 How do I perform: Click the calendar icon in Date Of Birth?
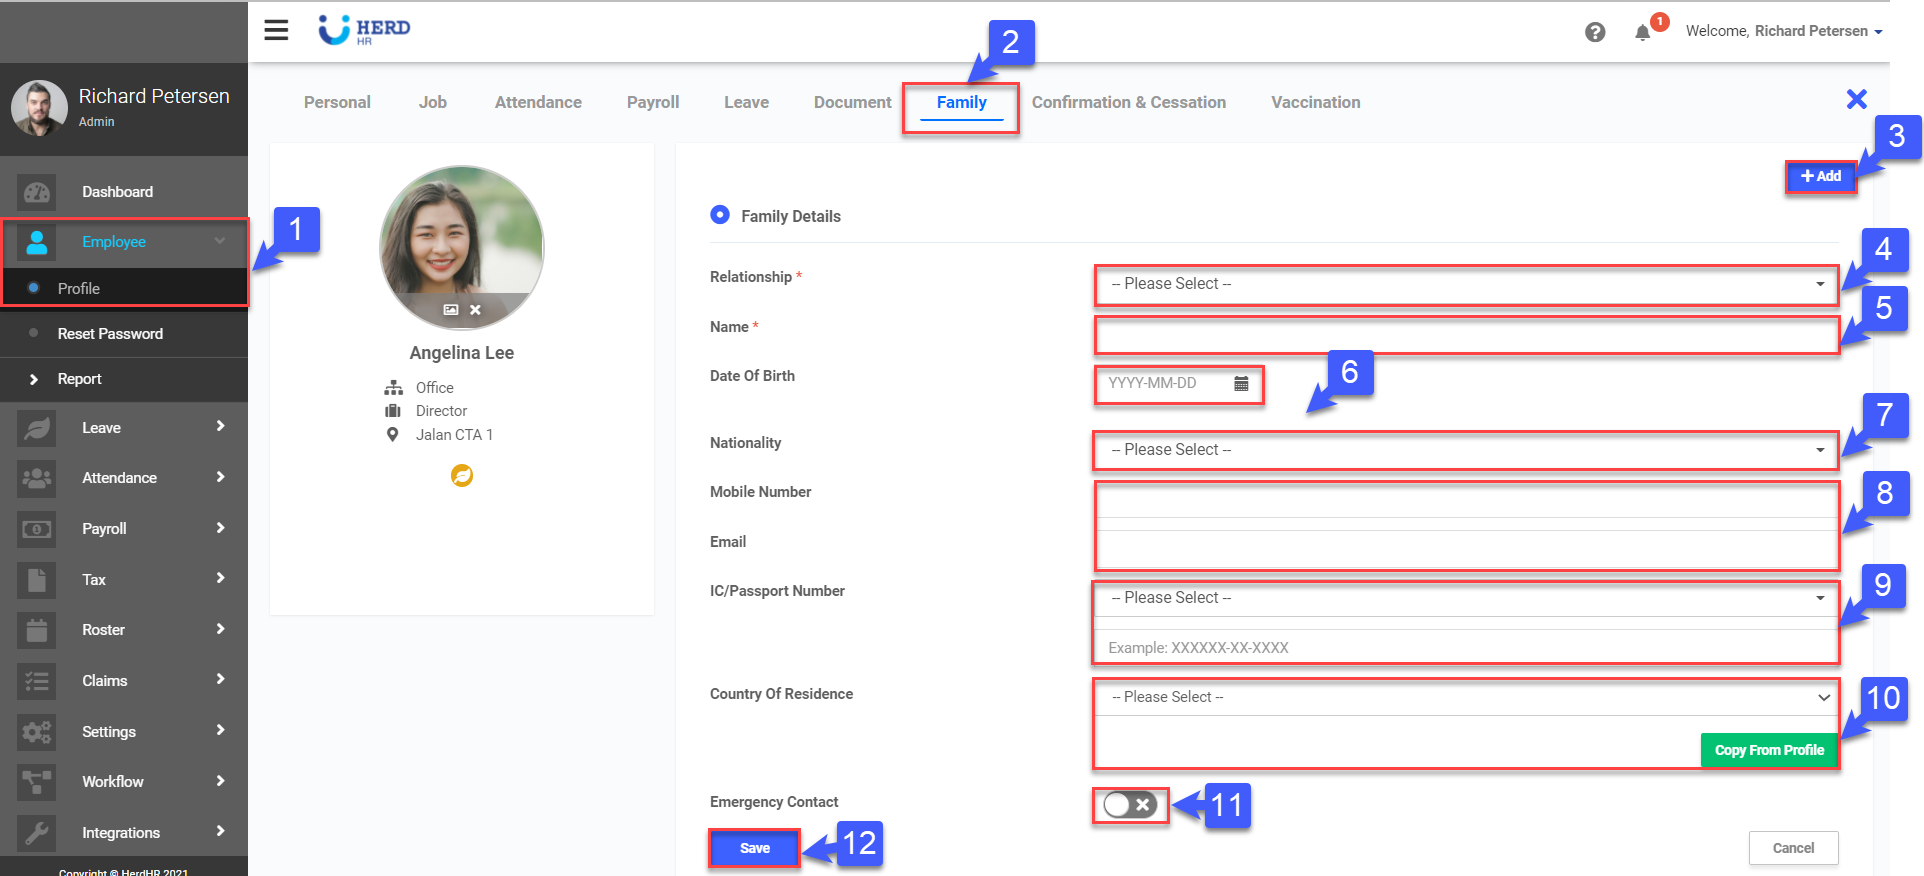pyautogui.click(x=1241, y=384)
